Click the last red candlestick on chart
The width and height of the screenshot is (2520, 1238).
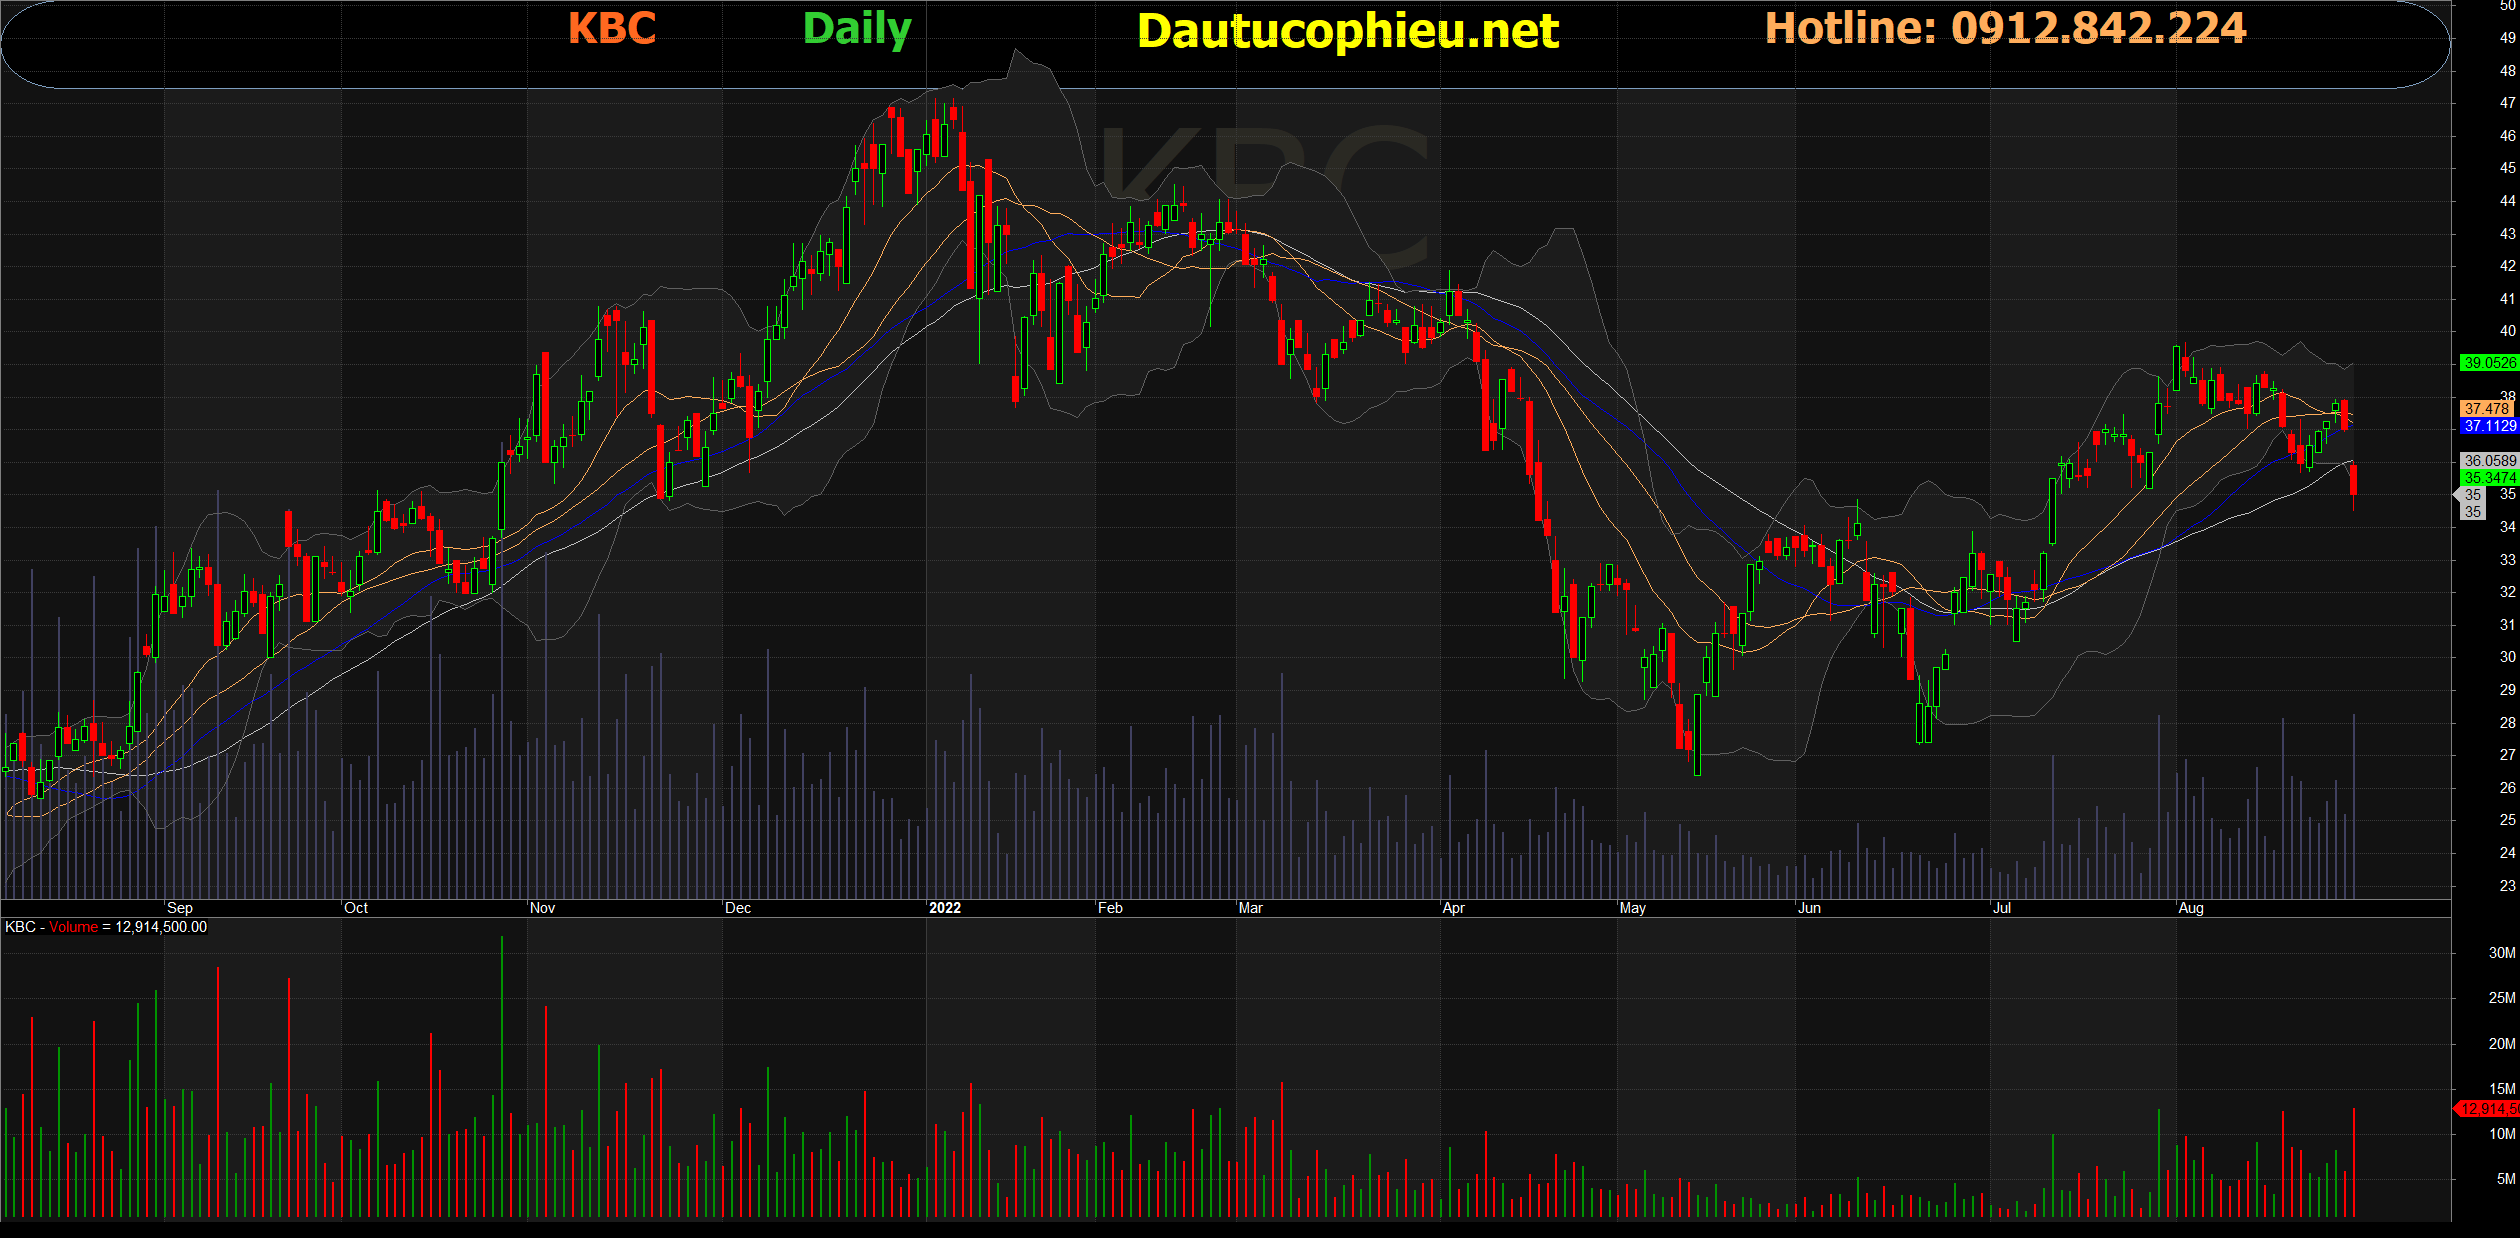point(2353,481)
